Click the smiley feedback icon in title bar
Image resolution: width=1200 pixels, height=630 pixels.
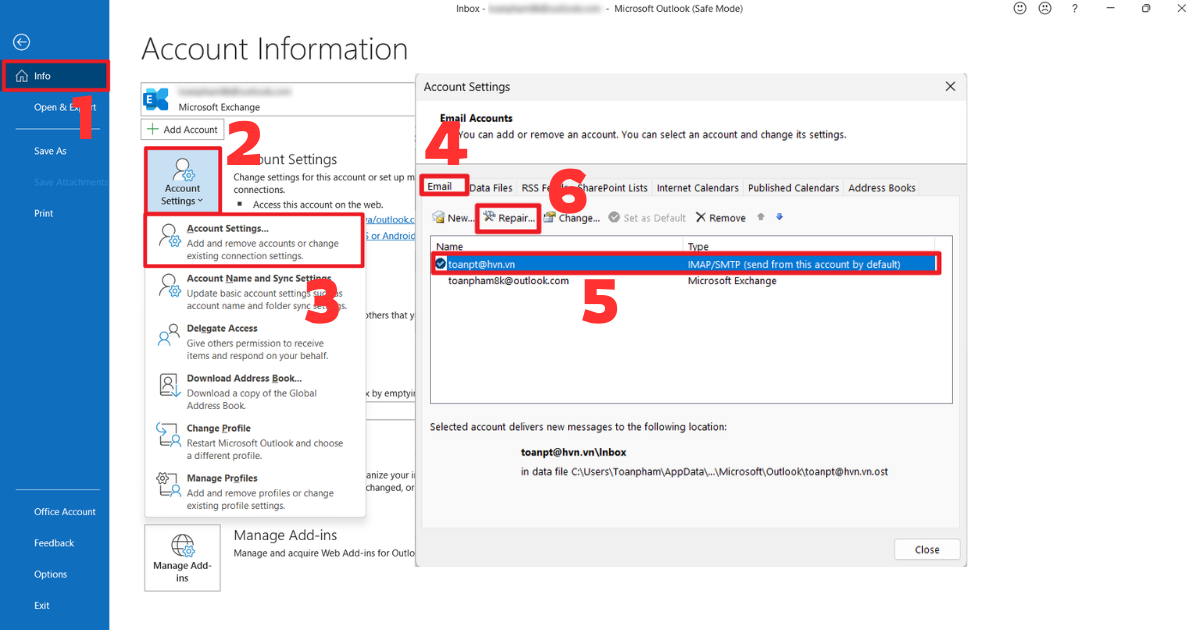click(x=1020, y=8)
